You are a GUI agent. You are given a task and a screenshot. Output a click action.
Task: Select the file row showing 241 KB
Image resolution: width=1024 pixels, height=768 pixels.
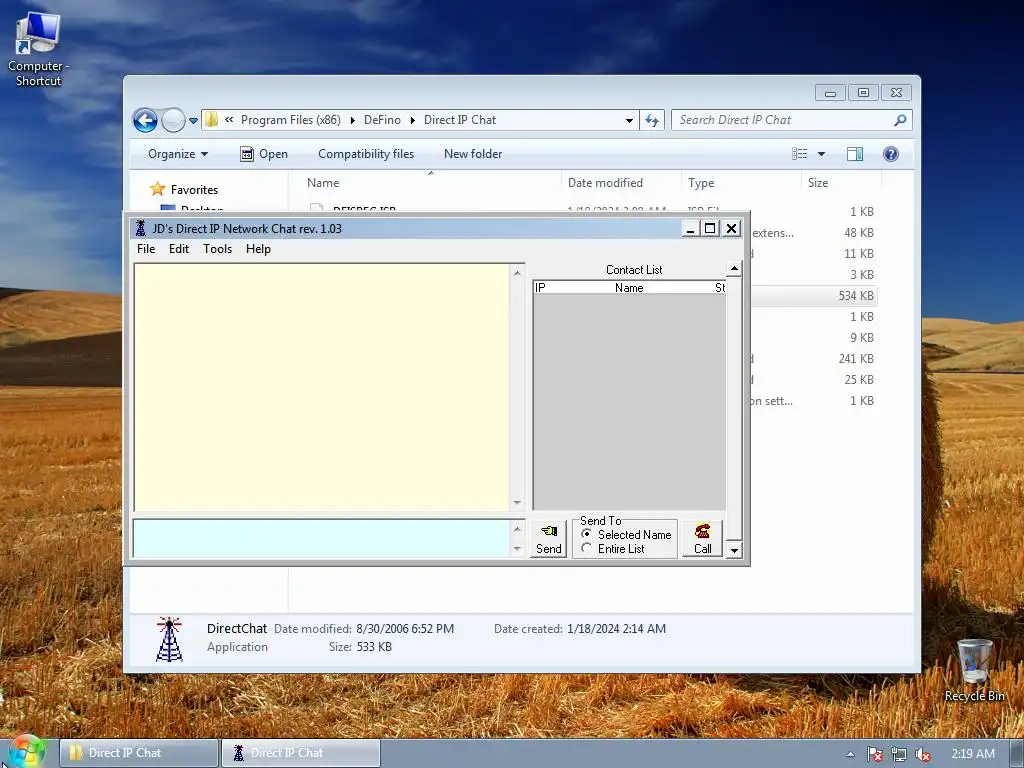point(812,359)
